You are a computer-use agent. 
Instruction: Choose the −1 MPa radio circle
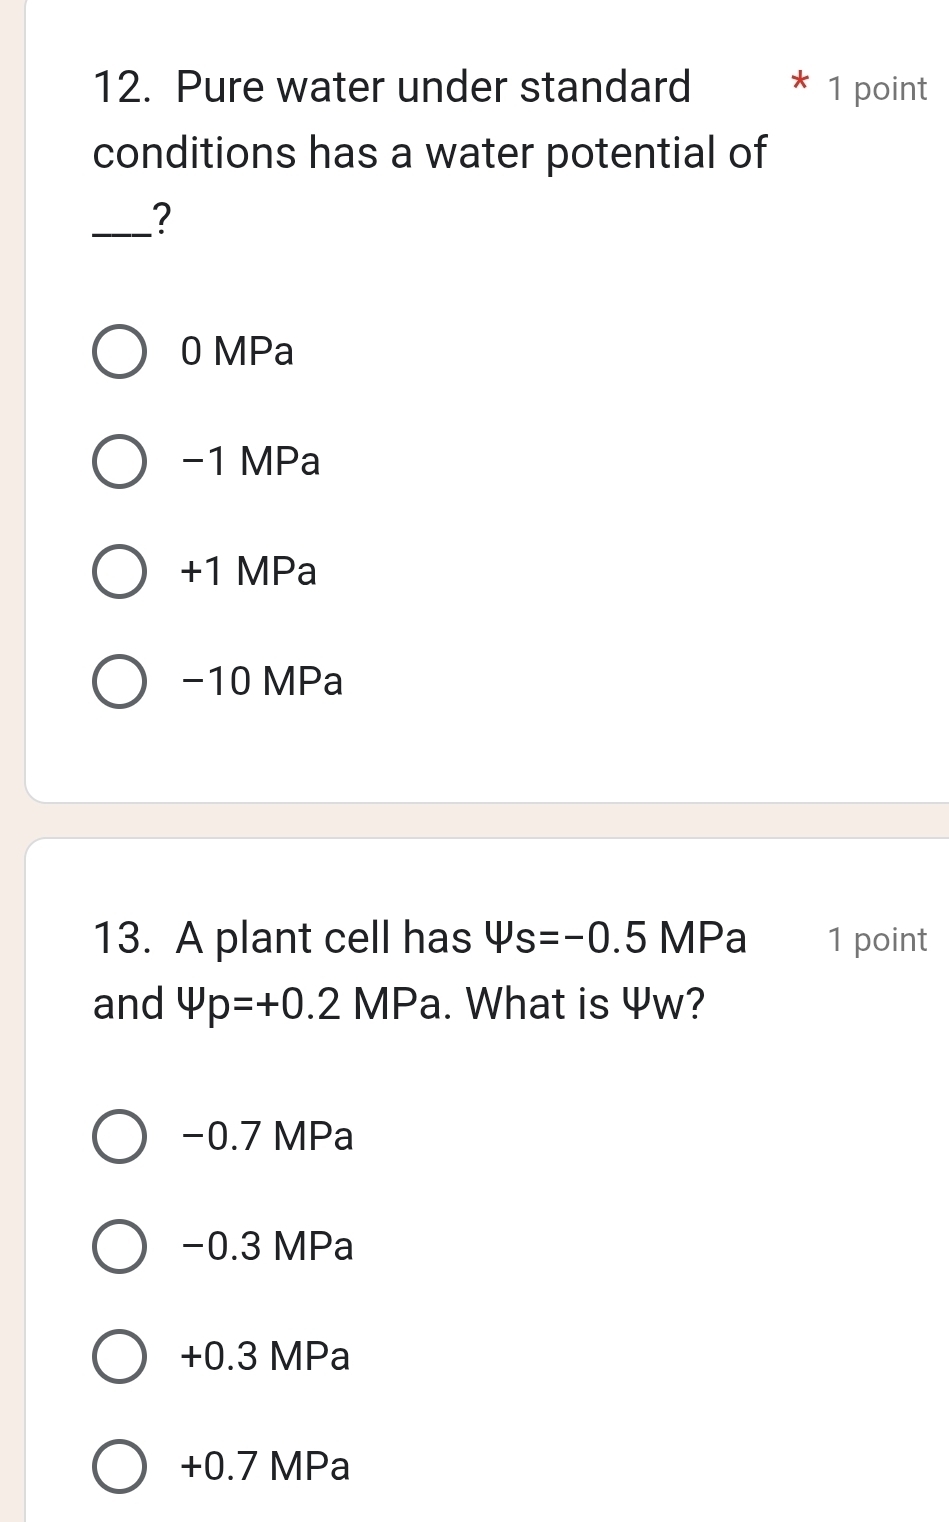click(120, 462)
